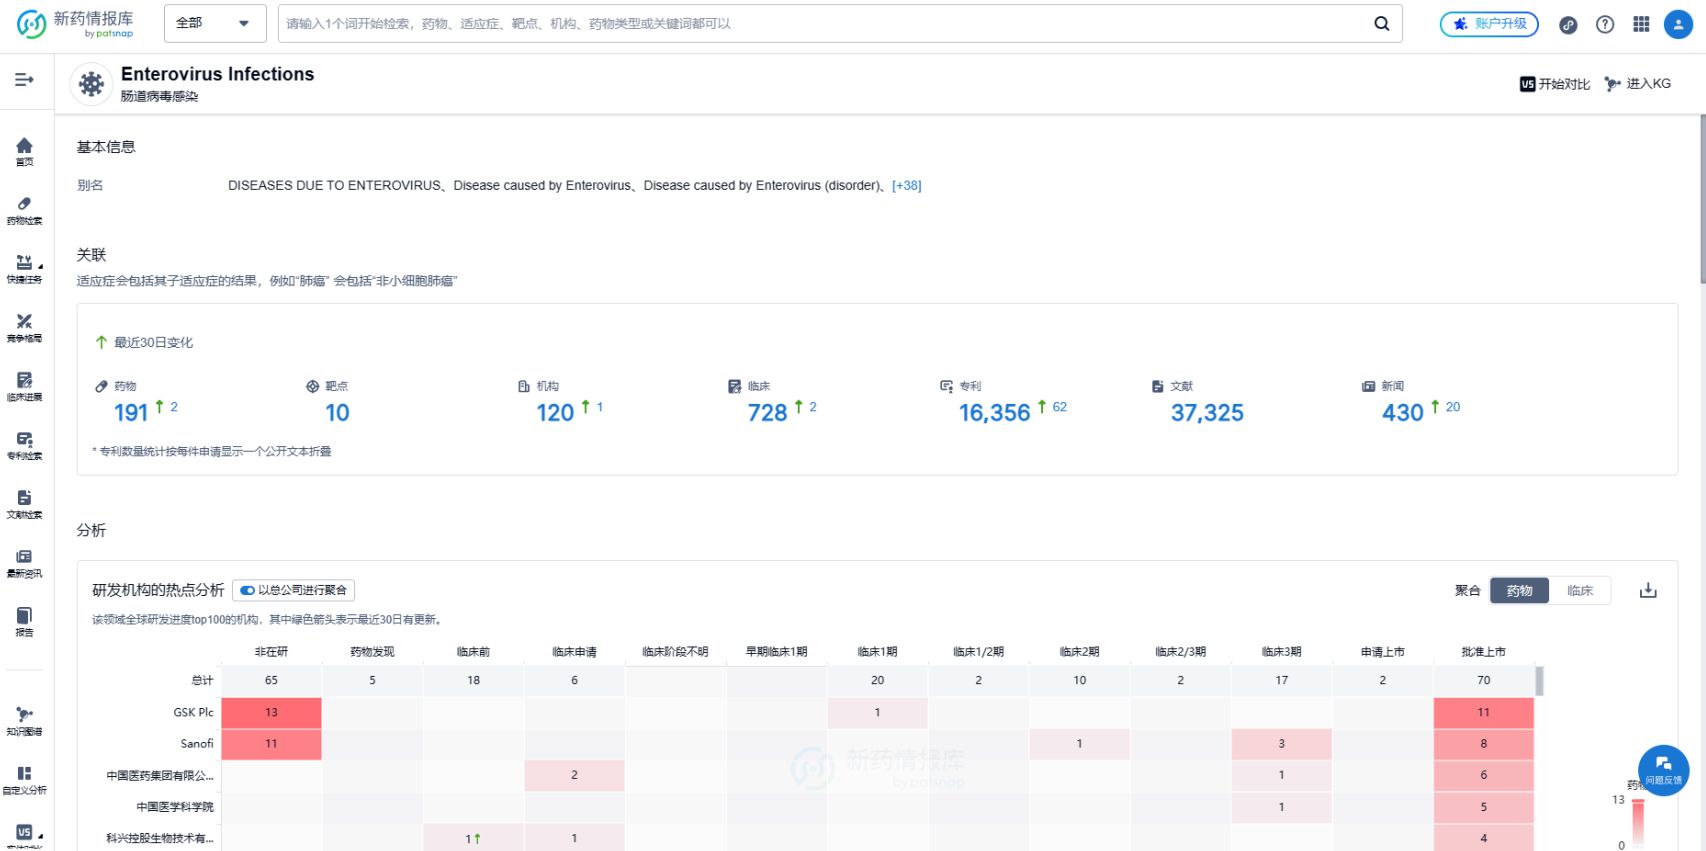Toggle 以总公司进行聚合 switch
The width and height of the screenshot is (1706, 851).
247,591
